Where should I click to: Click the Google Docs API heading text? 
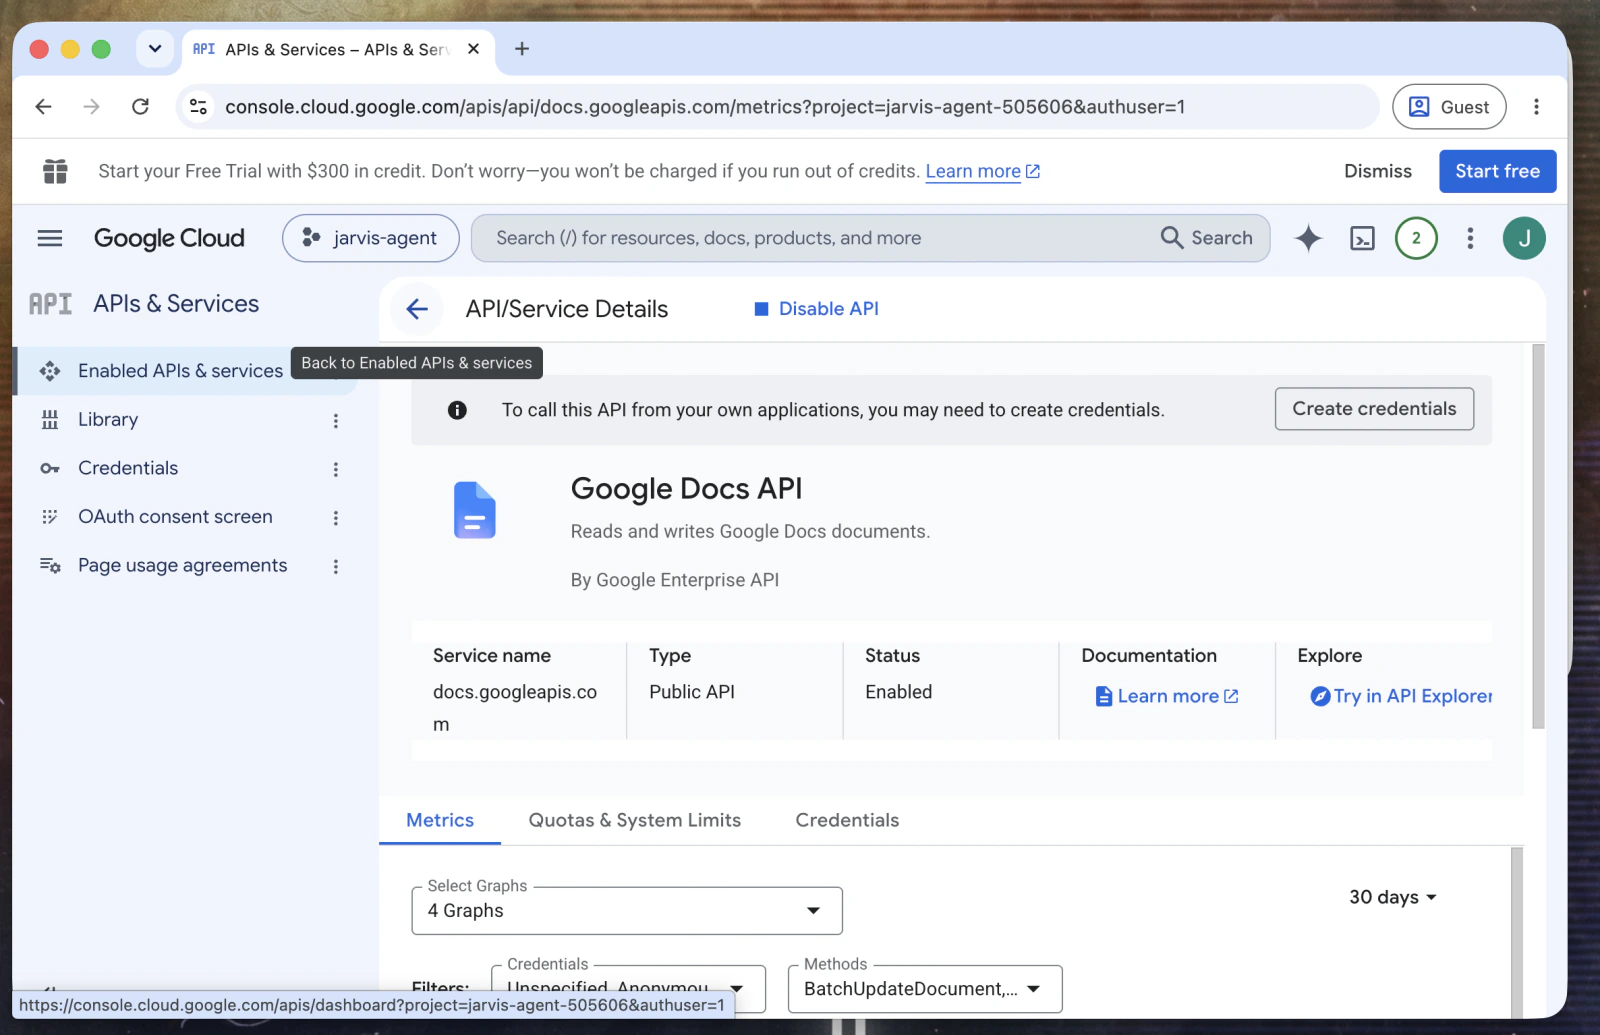tap(686, 489)
